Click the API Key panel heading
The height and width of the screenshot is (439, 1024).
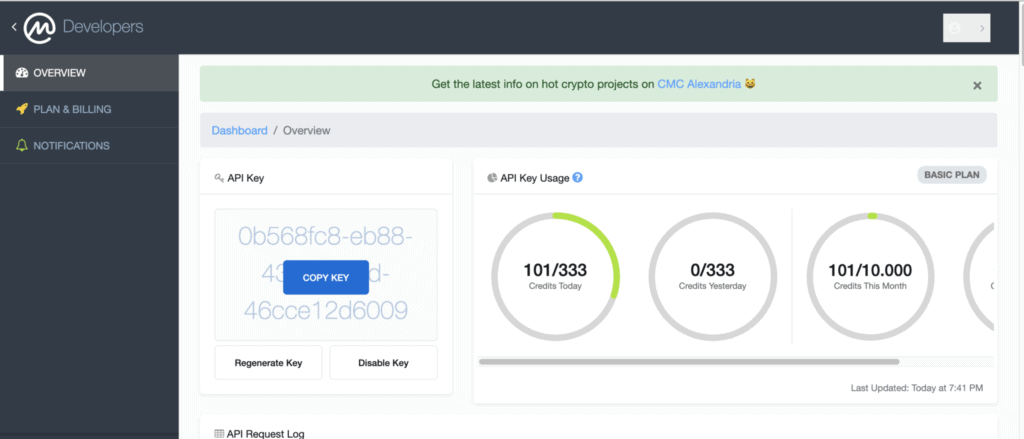point(246,178)
